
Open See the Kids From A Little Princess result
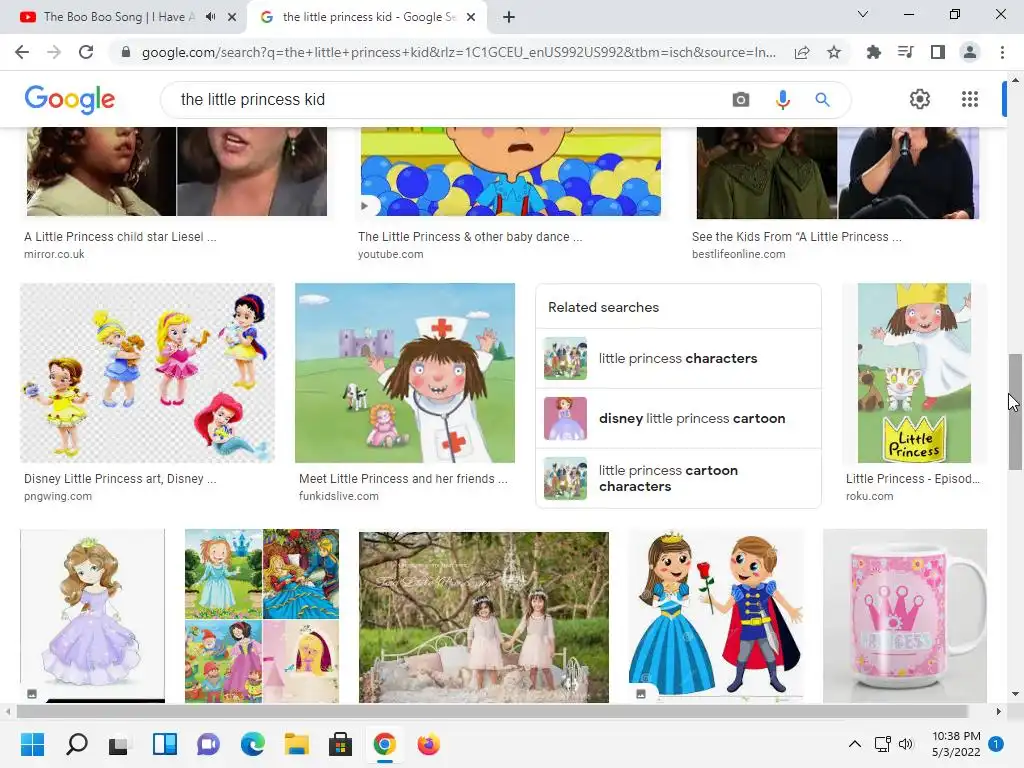coord(797,236)
